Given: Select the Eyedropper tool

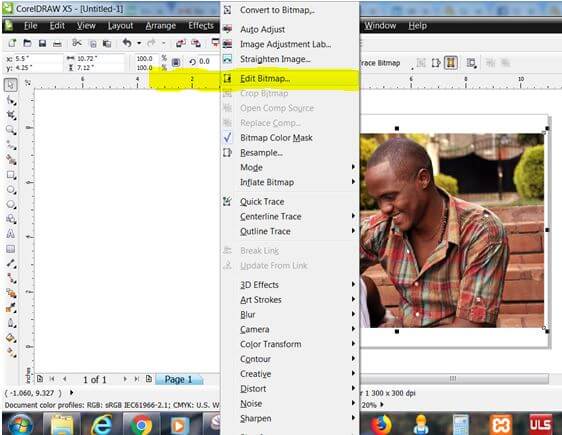Looking at the screenshot, I should click(11, 308).
